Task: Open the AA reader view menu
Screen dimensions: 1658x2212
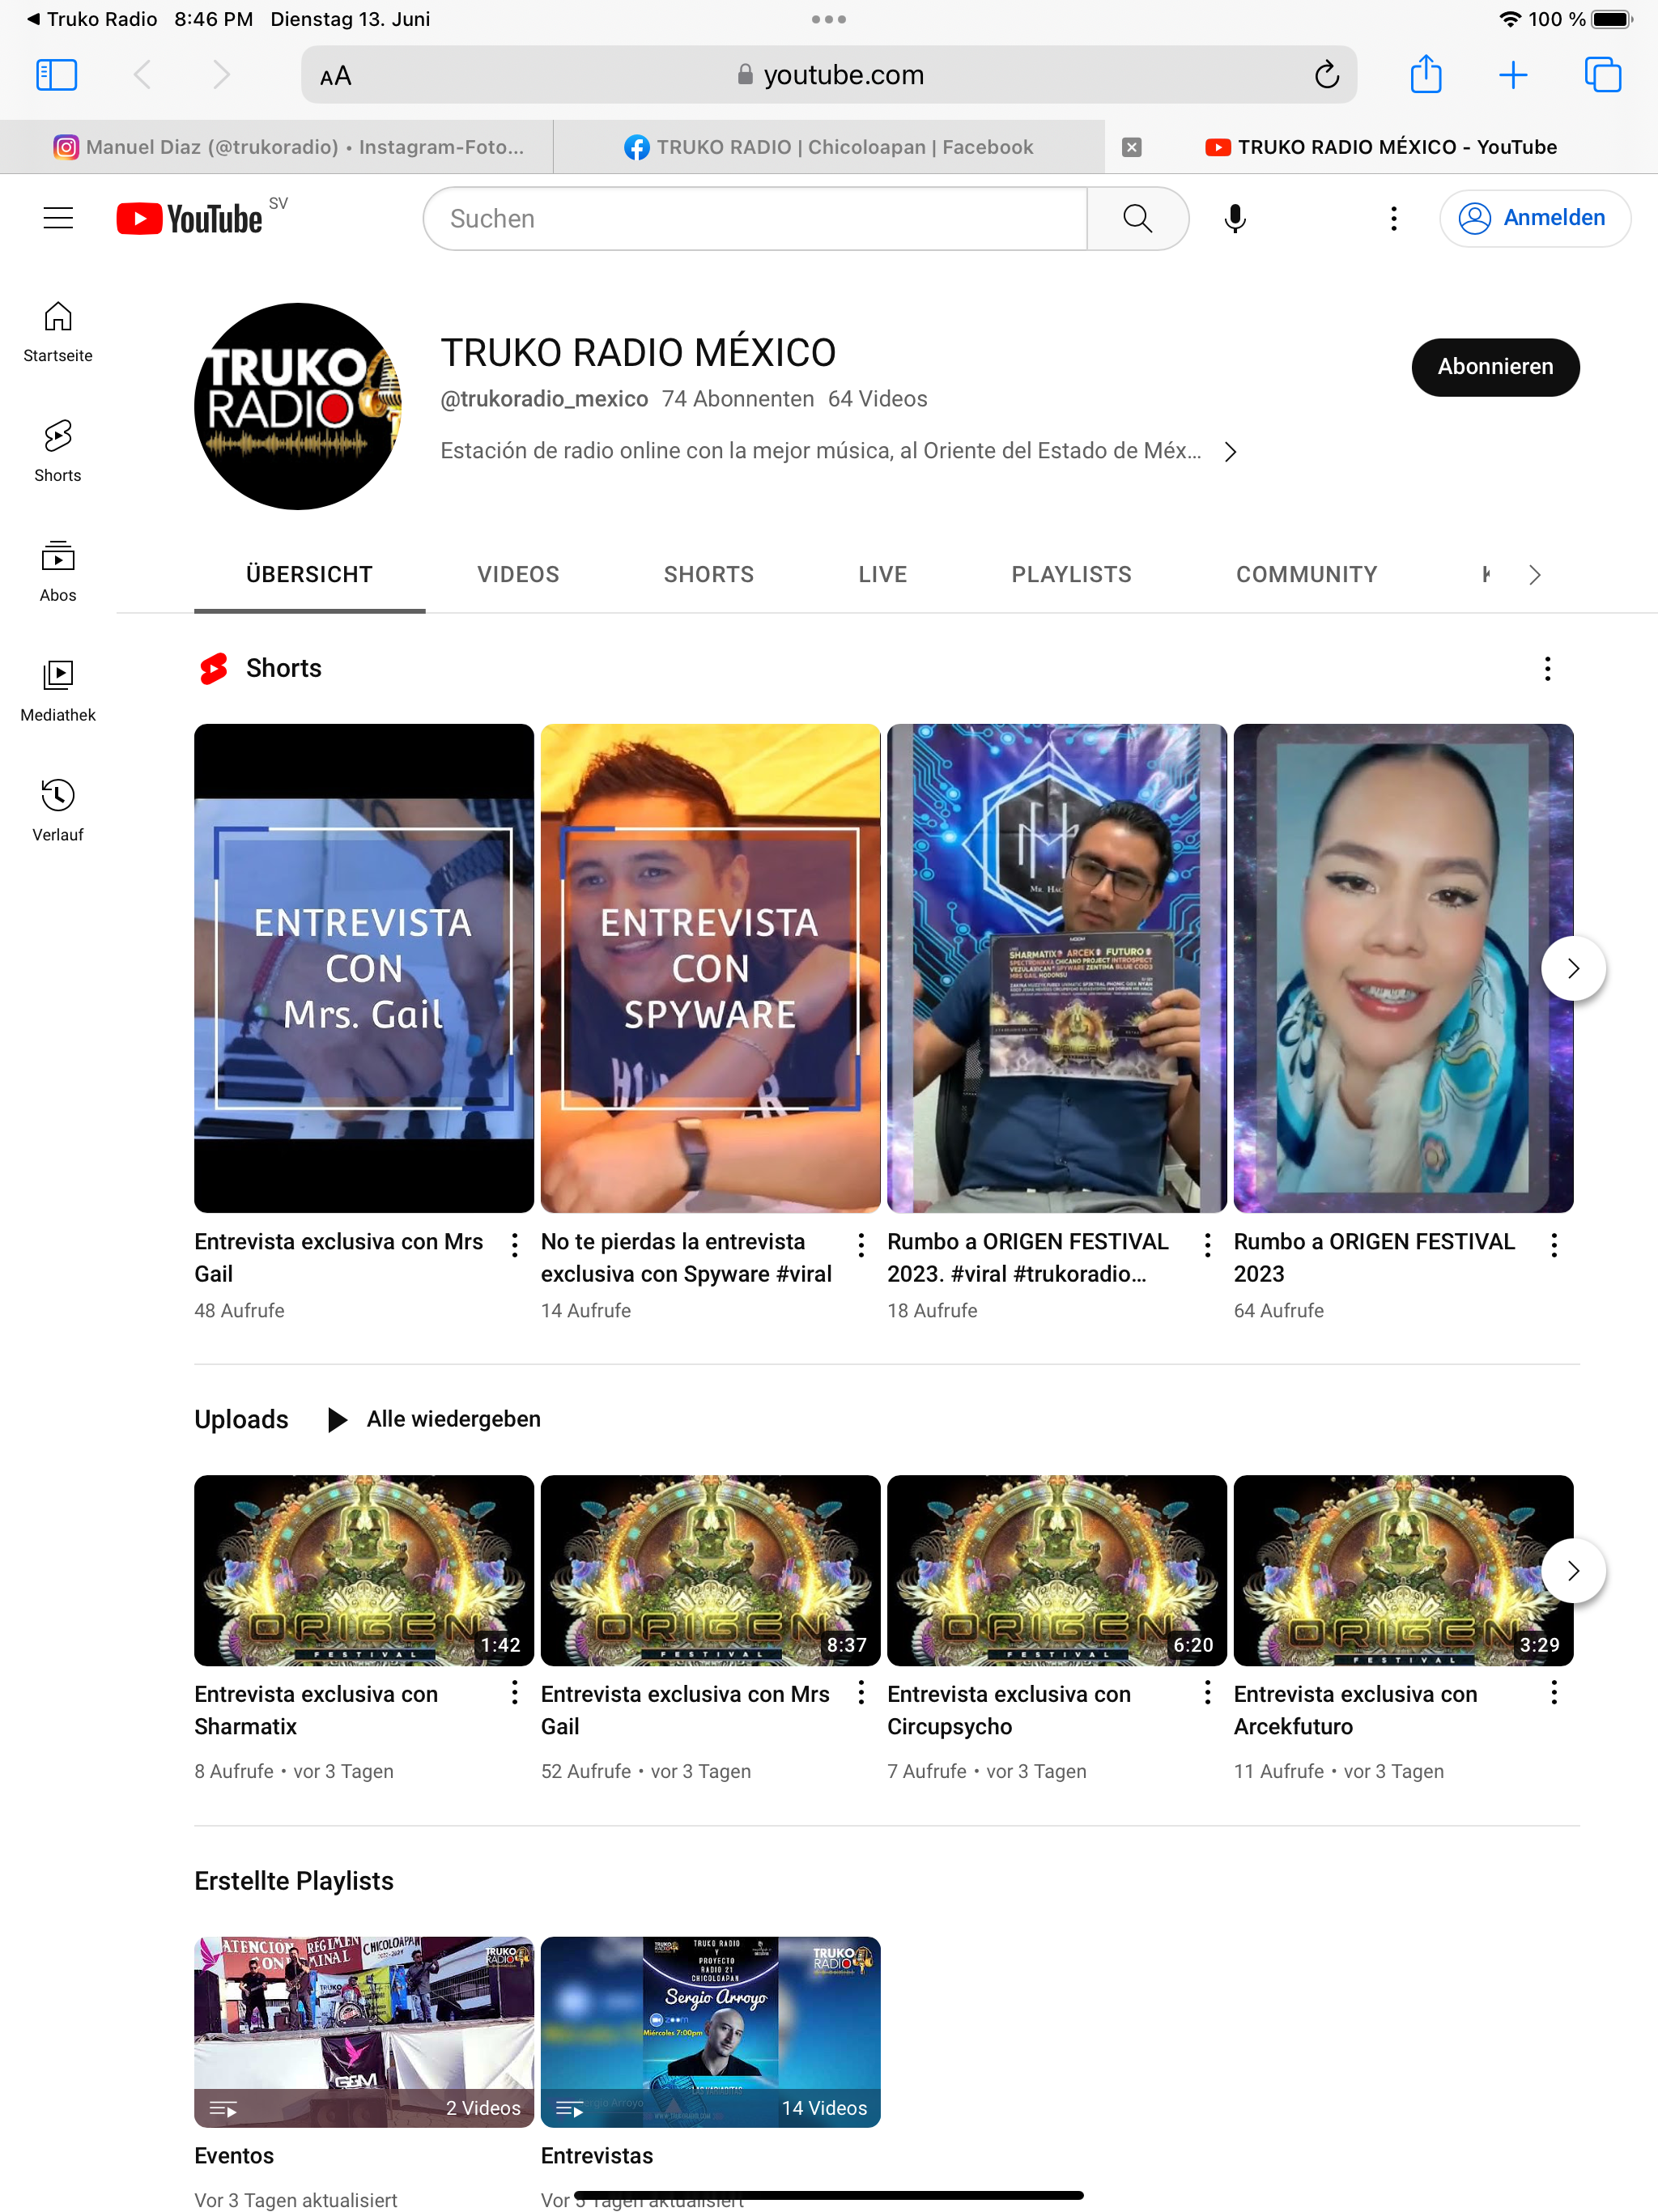Action: point(336,76)
